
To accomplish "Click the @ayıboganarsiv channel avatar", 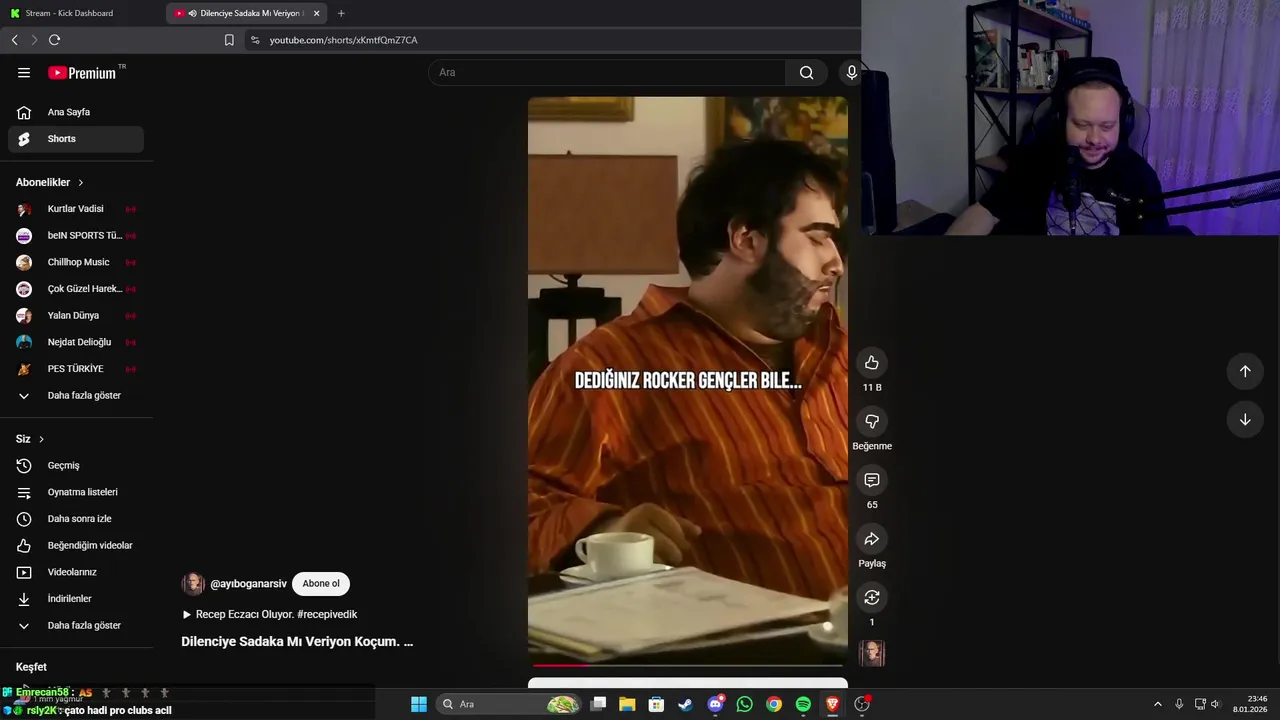I will pos(193,584).
